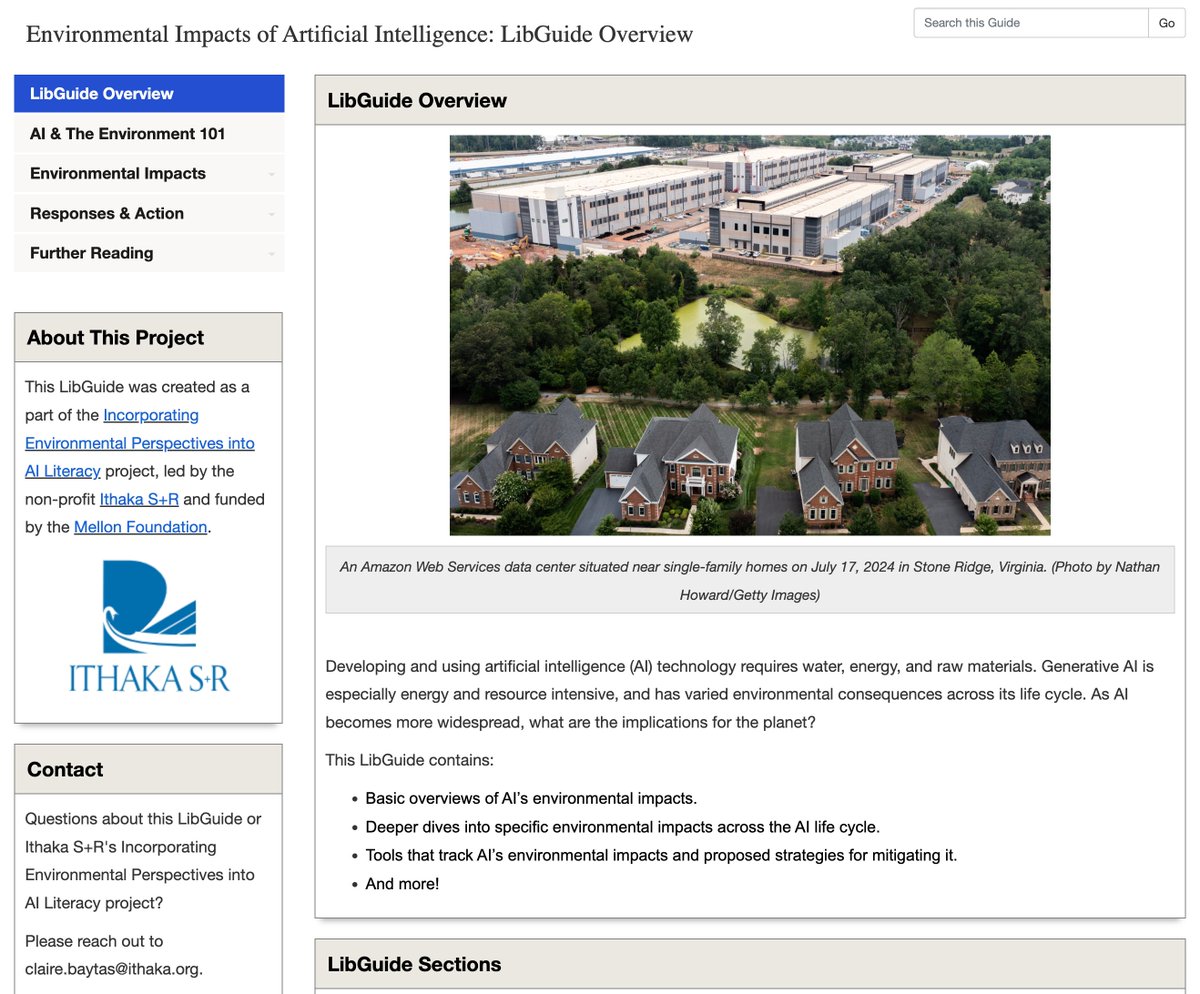The height and width of the screenshot is (994, 1200).
Task: Click bullet 'Tools that track AI's environmental impacts'
Action: [x=661, y=855]
